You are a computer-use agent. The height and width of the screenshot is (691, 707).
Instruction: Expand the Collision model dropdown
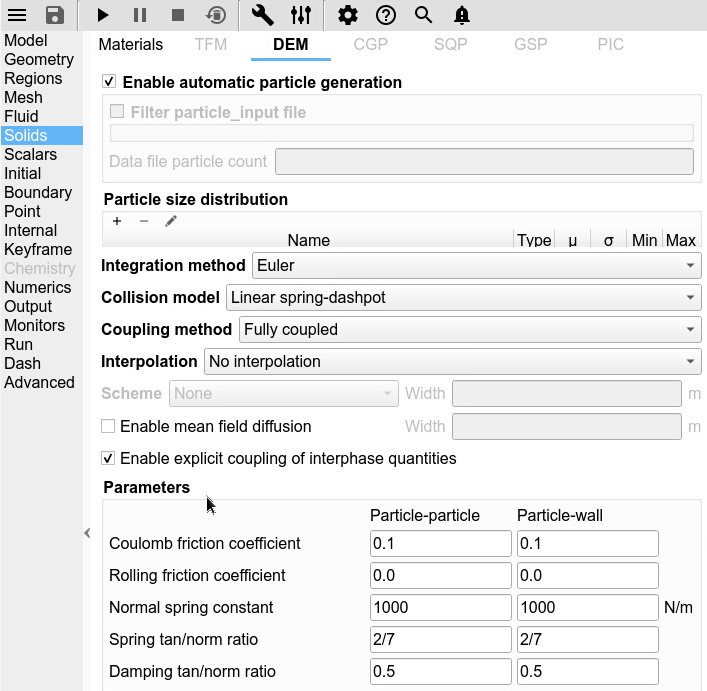tap(462, 298)
